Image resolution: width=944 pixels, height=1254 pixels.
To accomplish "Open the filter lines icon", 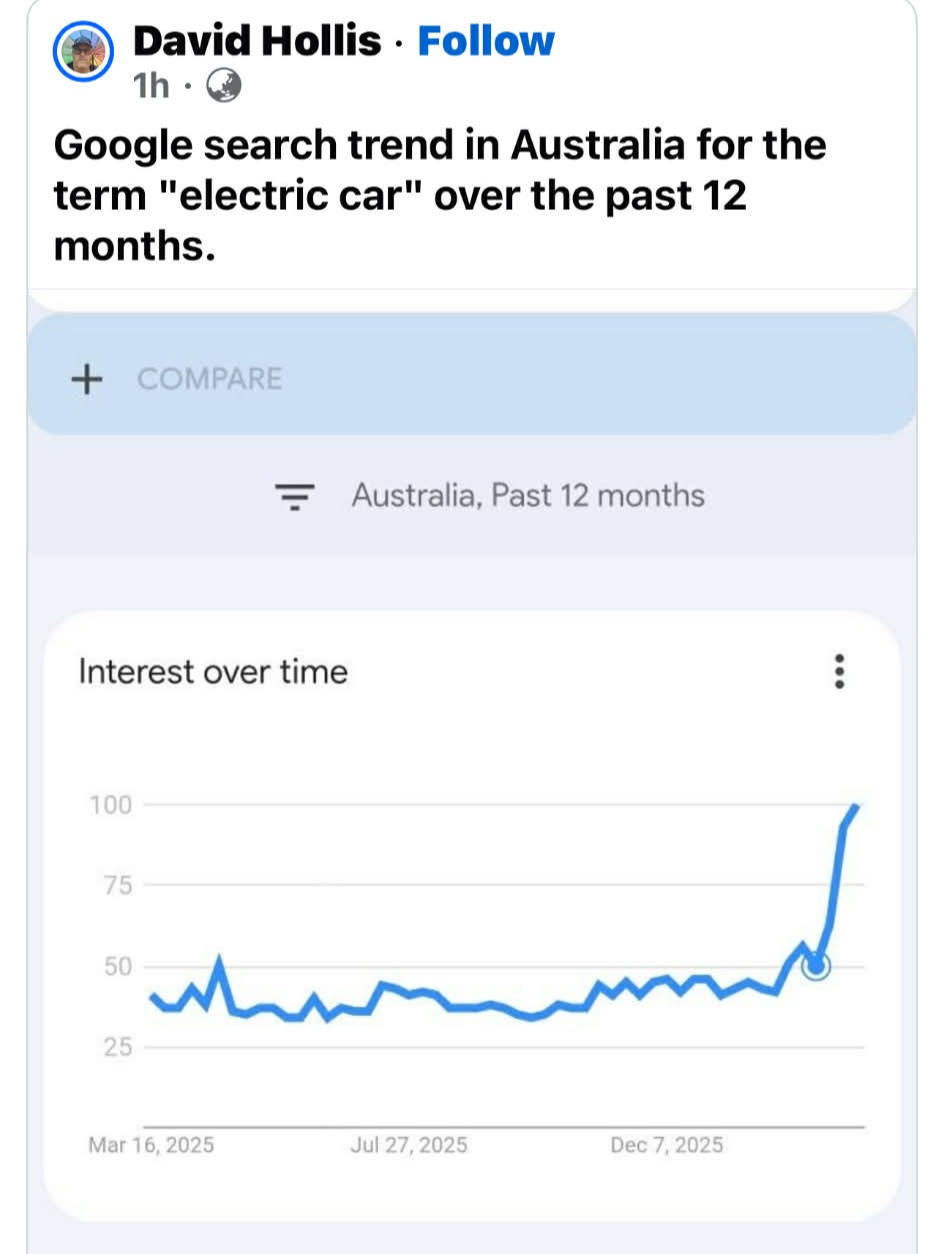I will click(x=295, y=496).
